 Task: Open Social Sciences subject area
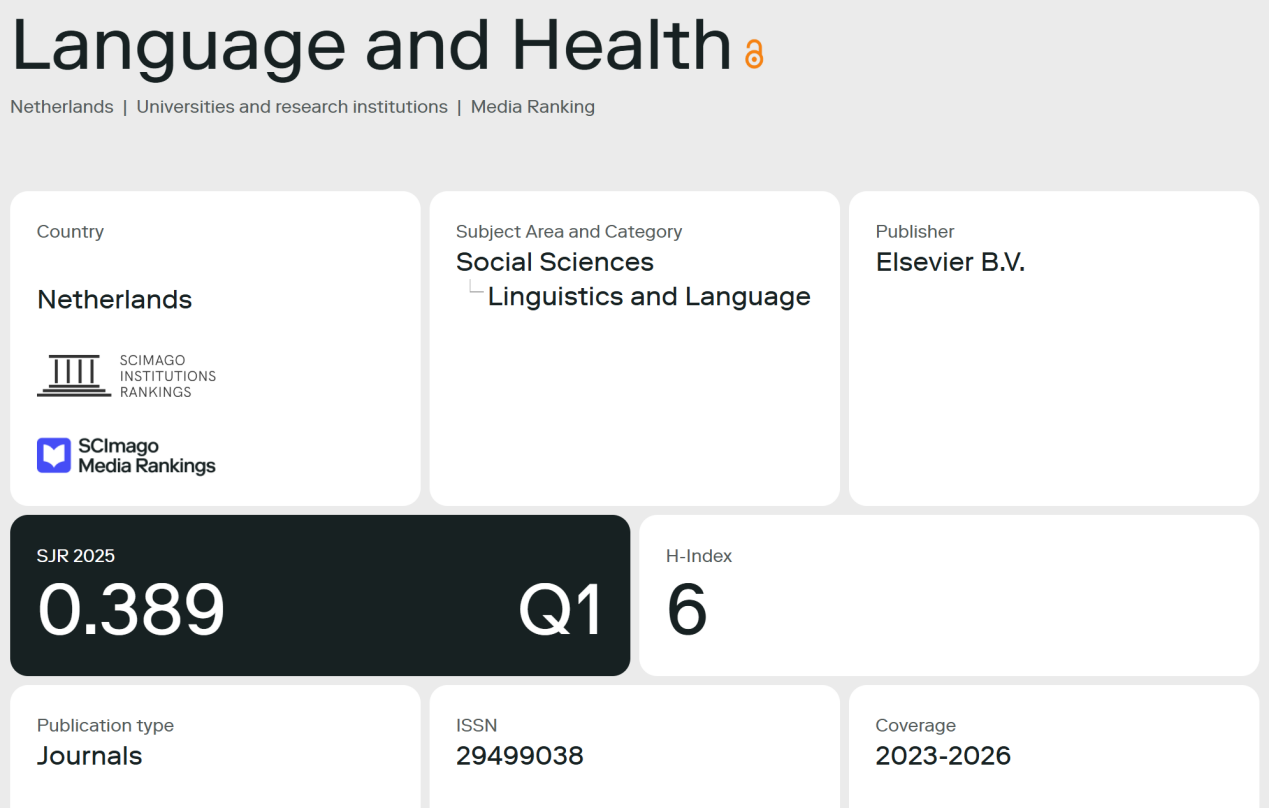click(x=555, y=262)
